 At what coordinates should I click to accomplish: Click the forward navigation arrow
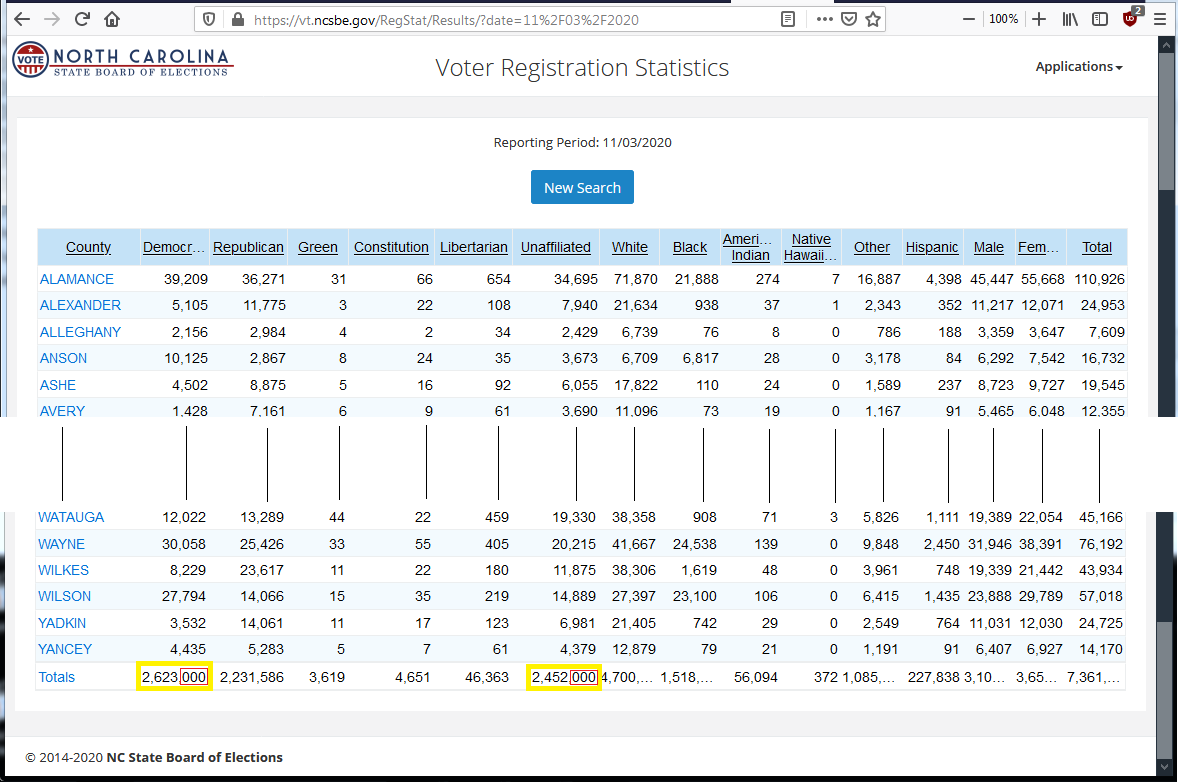[52, 20]
